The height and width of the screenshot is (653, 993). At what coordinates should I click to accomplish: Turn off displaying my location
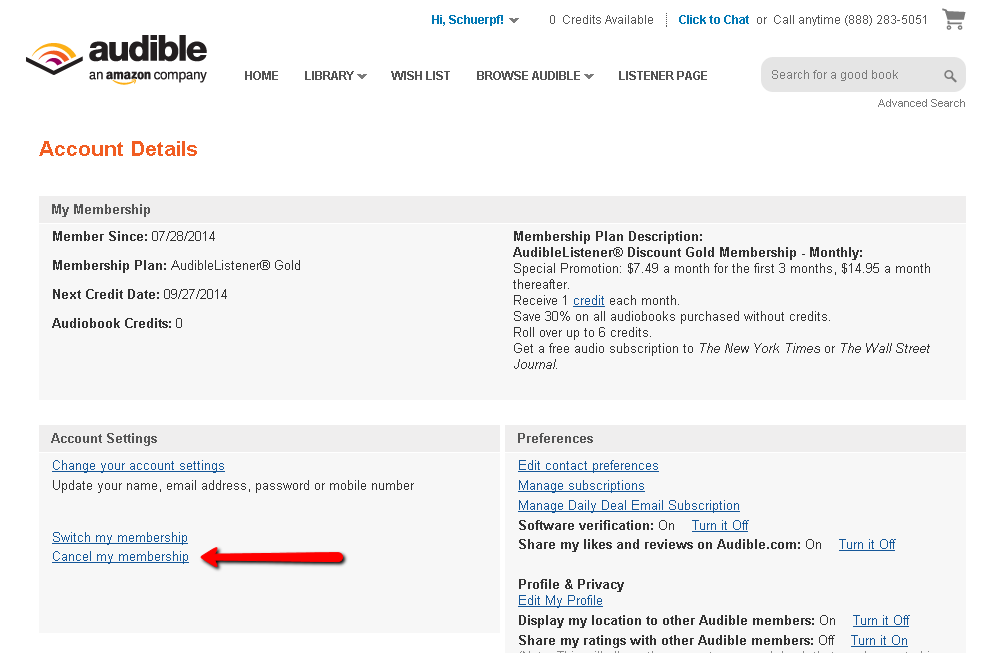(881, 620)
